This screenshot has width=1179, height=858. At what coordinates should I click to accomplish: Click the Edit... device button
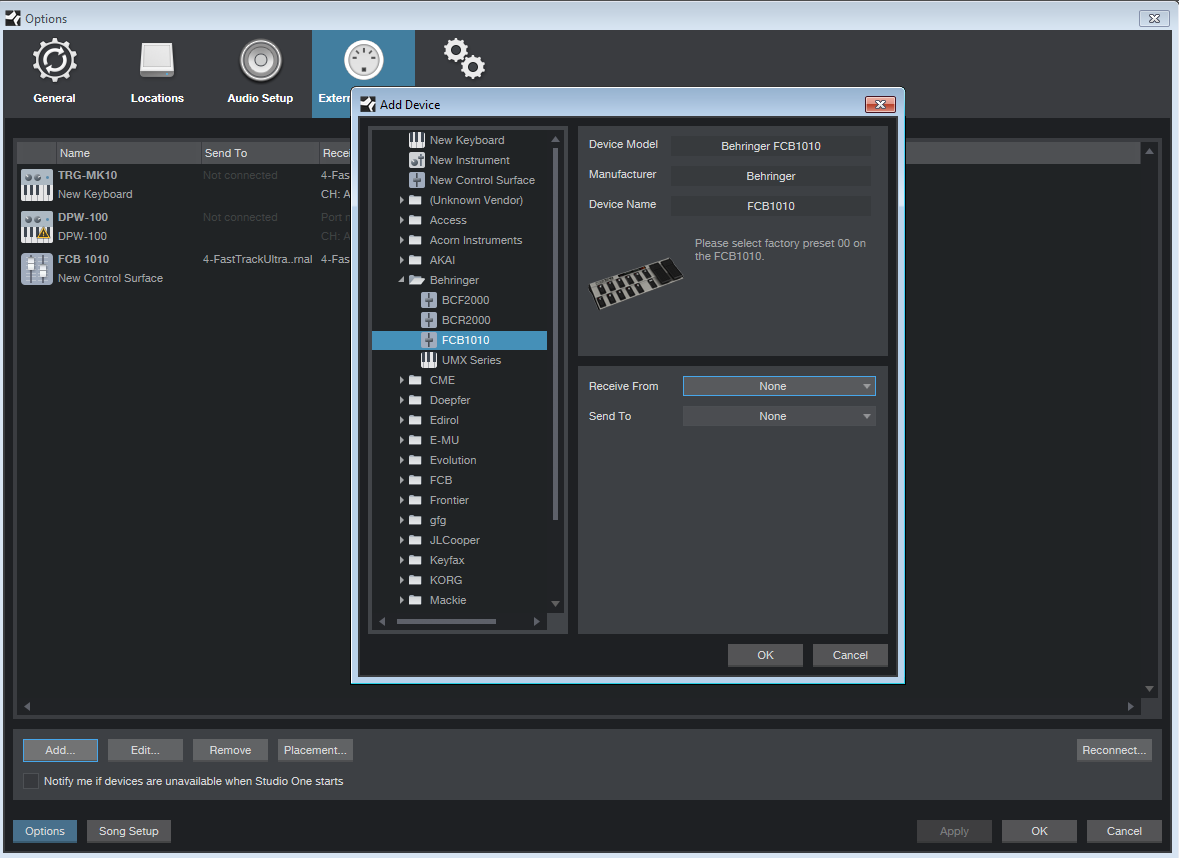pyautogui.click(x=145, y=750)
